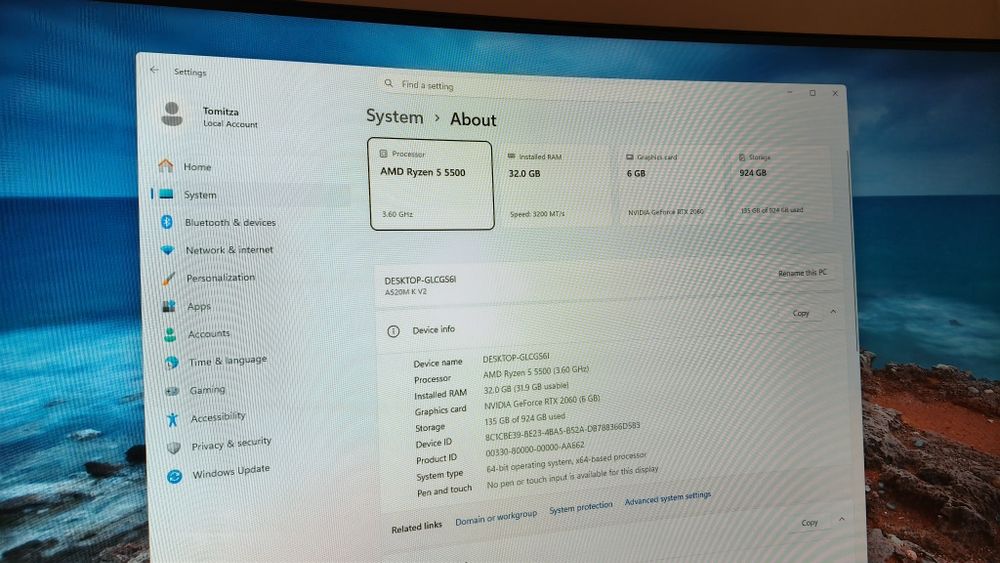1000x563 pixels.
Task: Click '135 GB of 924 GB used' row value
Action: [524, 419]
